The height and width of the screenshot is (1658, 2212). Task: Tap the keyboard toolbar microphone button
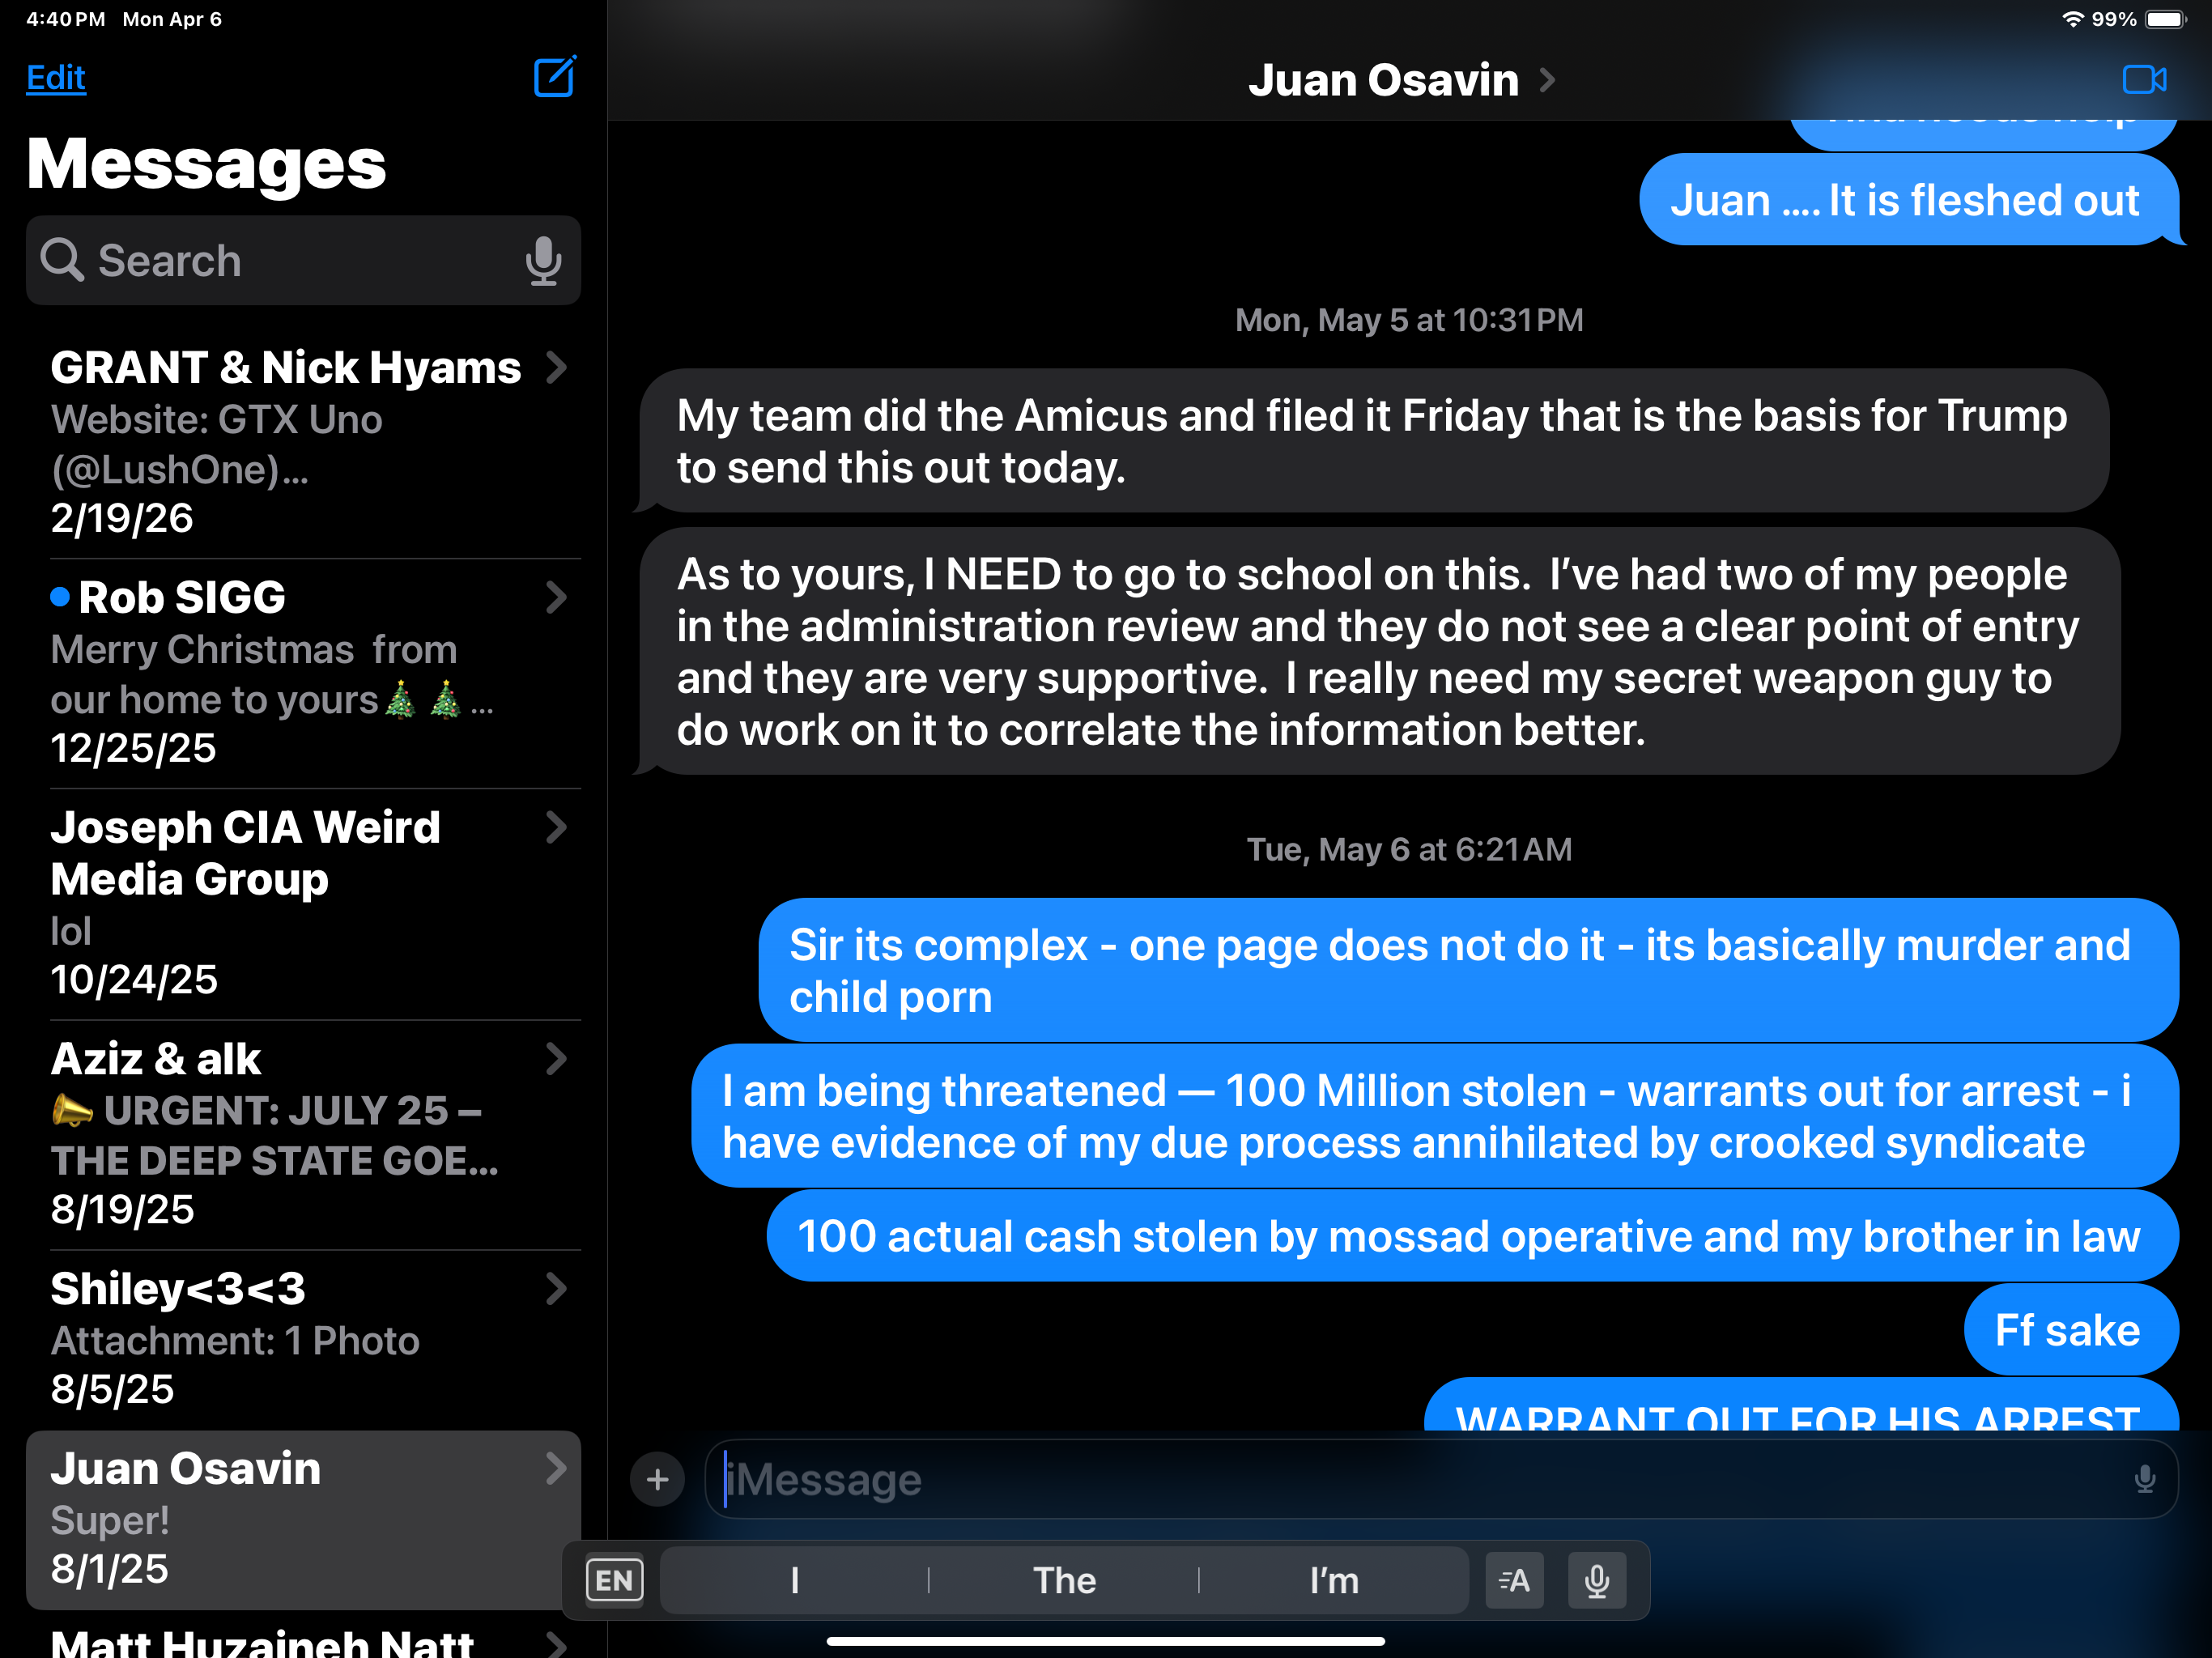coord(1596,1581)
